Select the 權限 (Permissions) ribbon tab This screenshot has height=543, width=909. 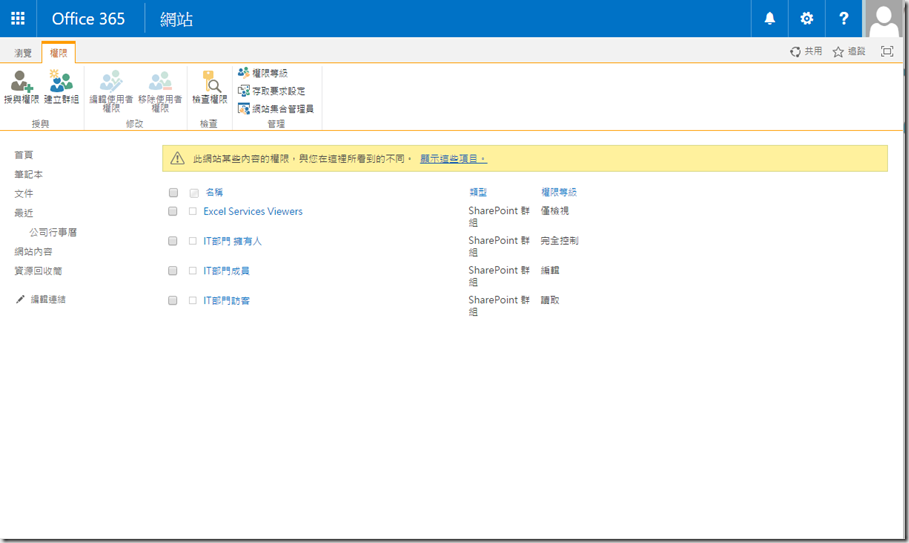[x=58, y=52]
